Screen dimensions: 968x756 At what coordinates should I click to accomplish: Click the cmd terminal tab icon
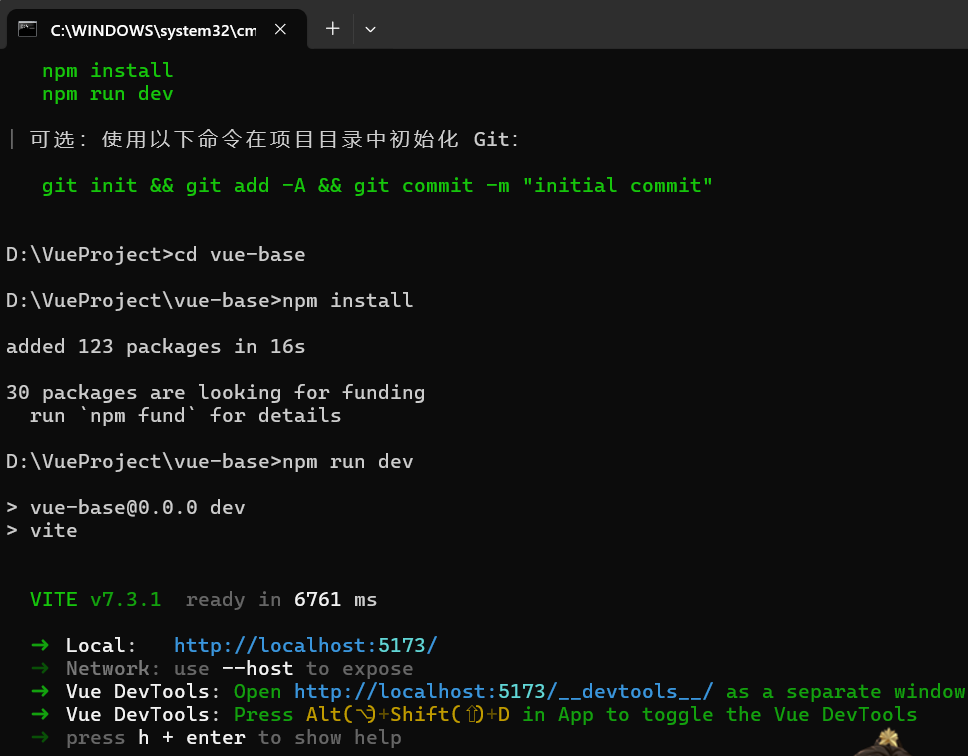(27, 29)
